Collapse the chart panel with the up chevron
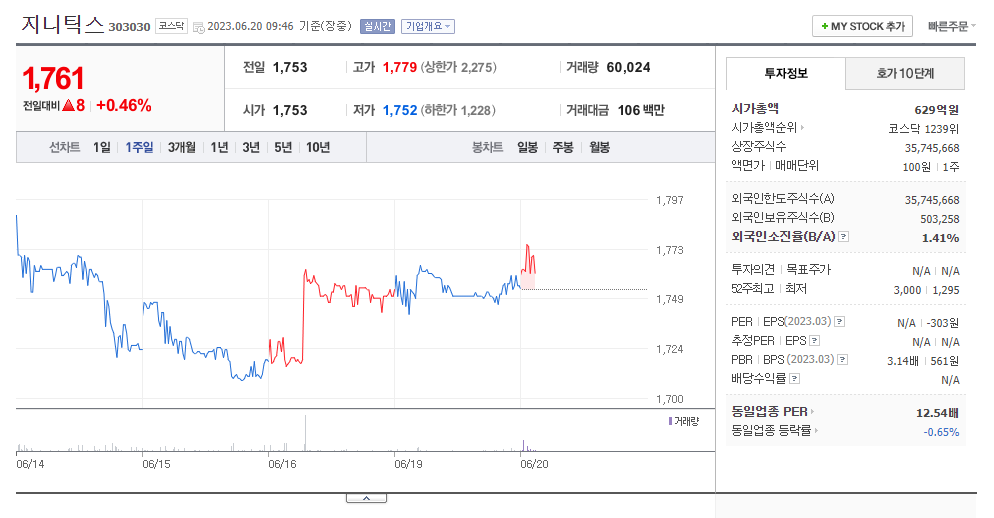This screenshot has width=994, height=518. coord(366,498)
